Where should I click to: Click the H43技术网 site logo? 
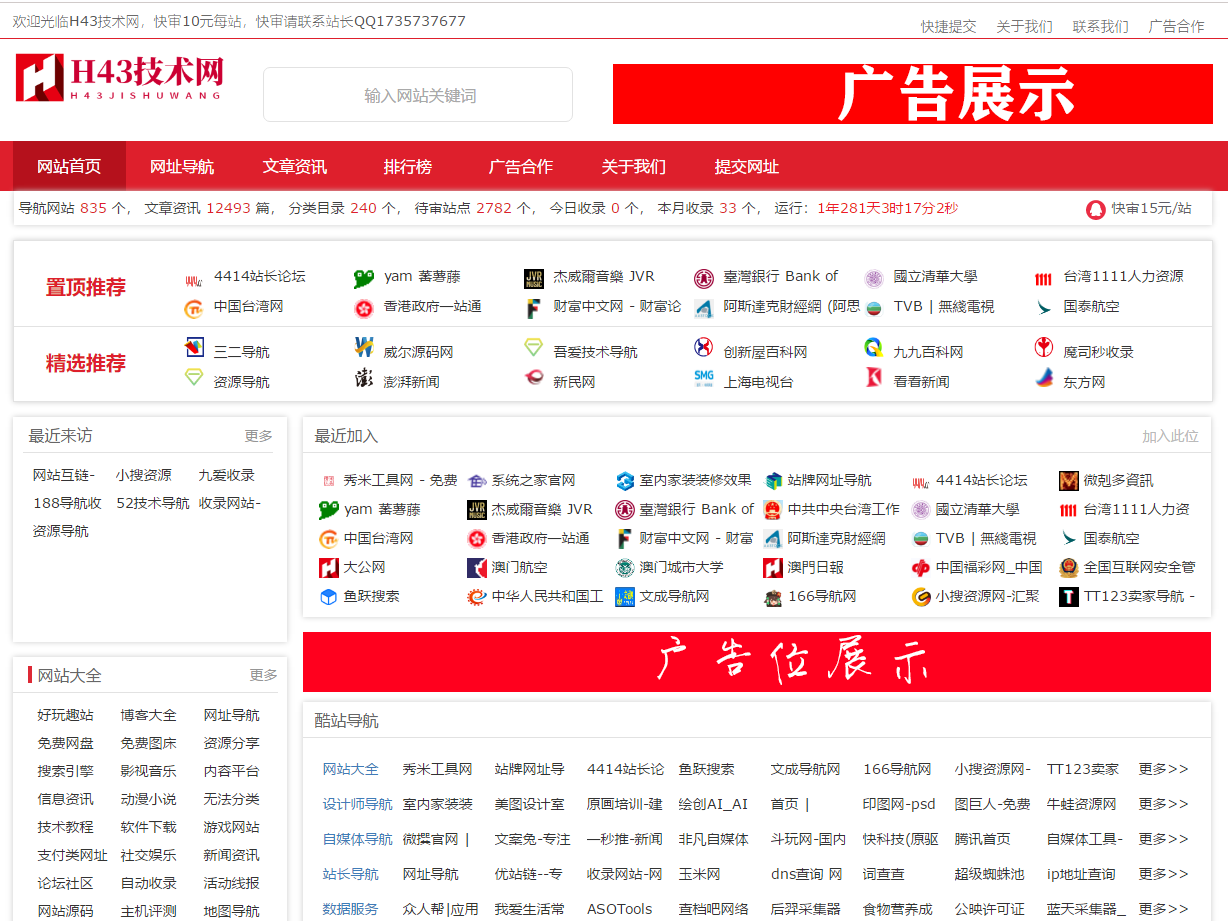click(119, 78)
